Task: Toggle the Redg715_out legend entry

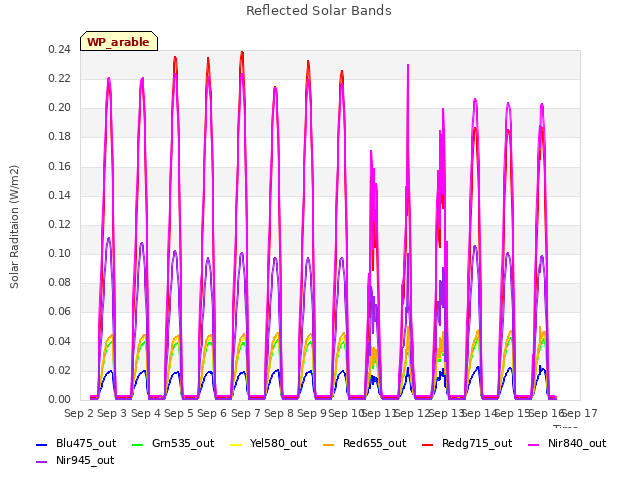Action: 467,443
